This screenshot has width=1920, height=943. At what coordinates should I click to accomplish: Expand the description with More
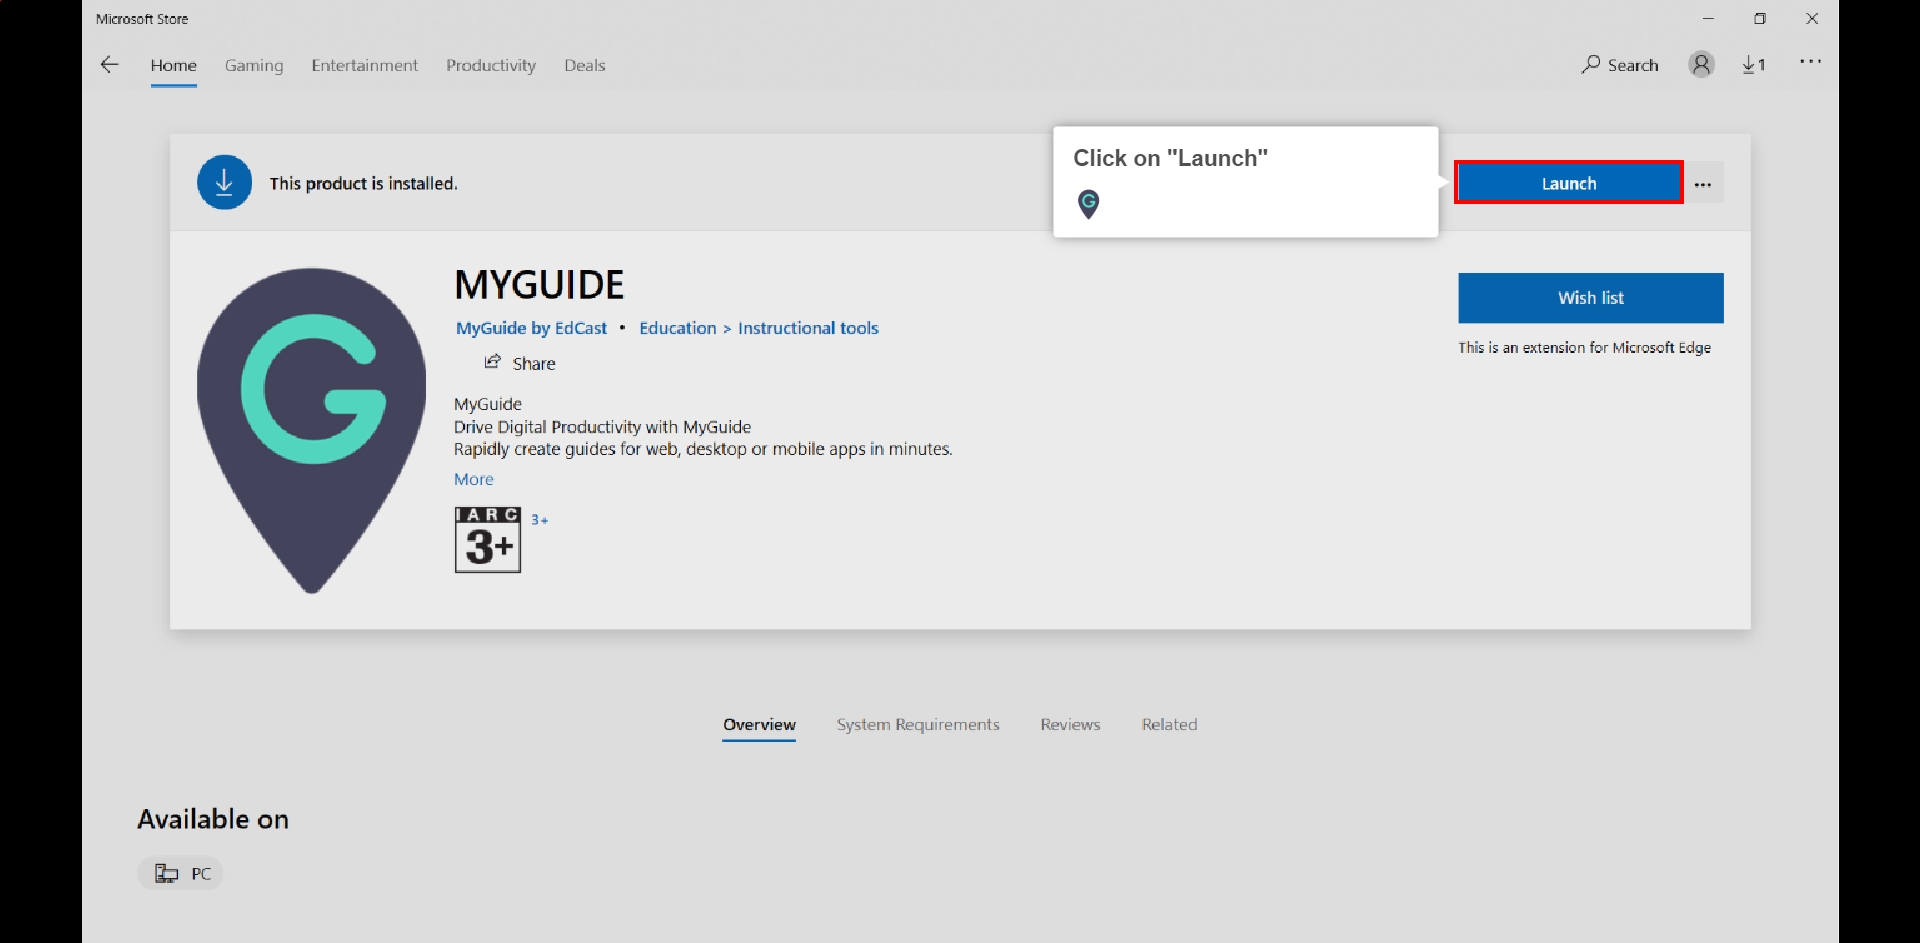pos(474,479)
